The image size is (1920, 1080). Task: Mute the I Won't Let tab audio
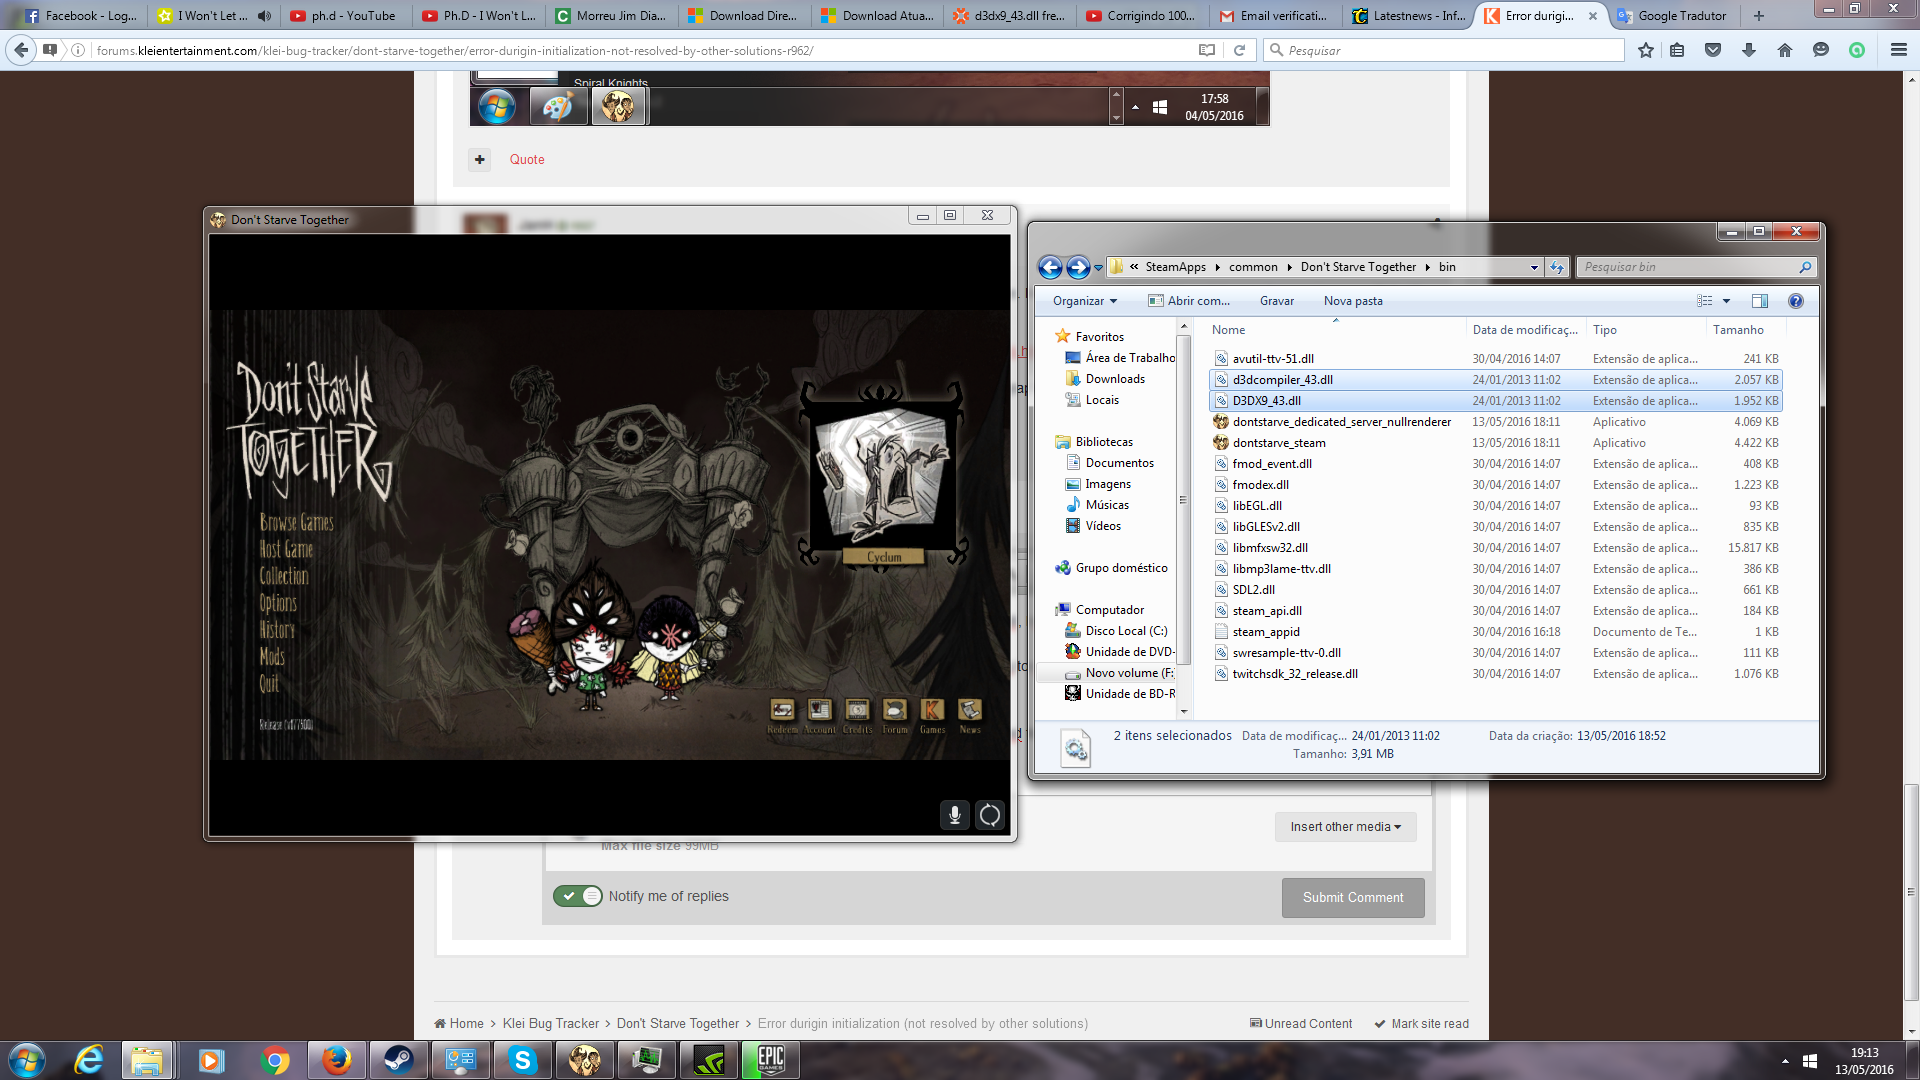pos(264,16)
